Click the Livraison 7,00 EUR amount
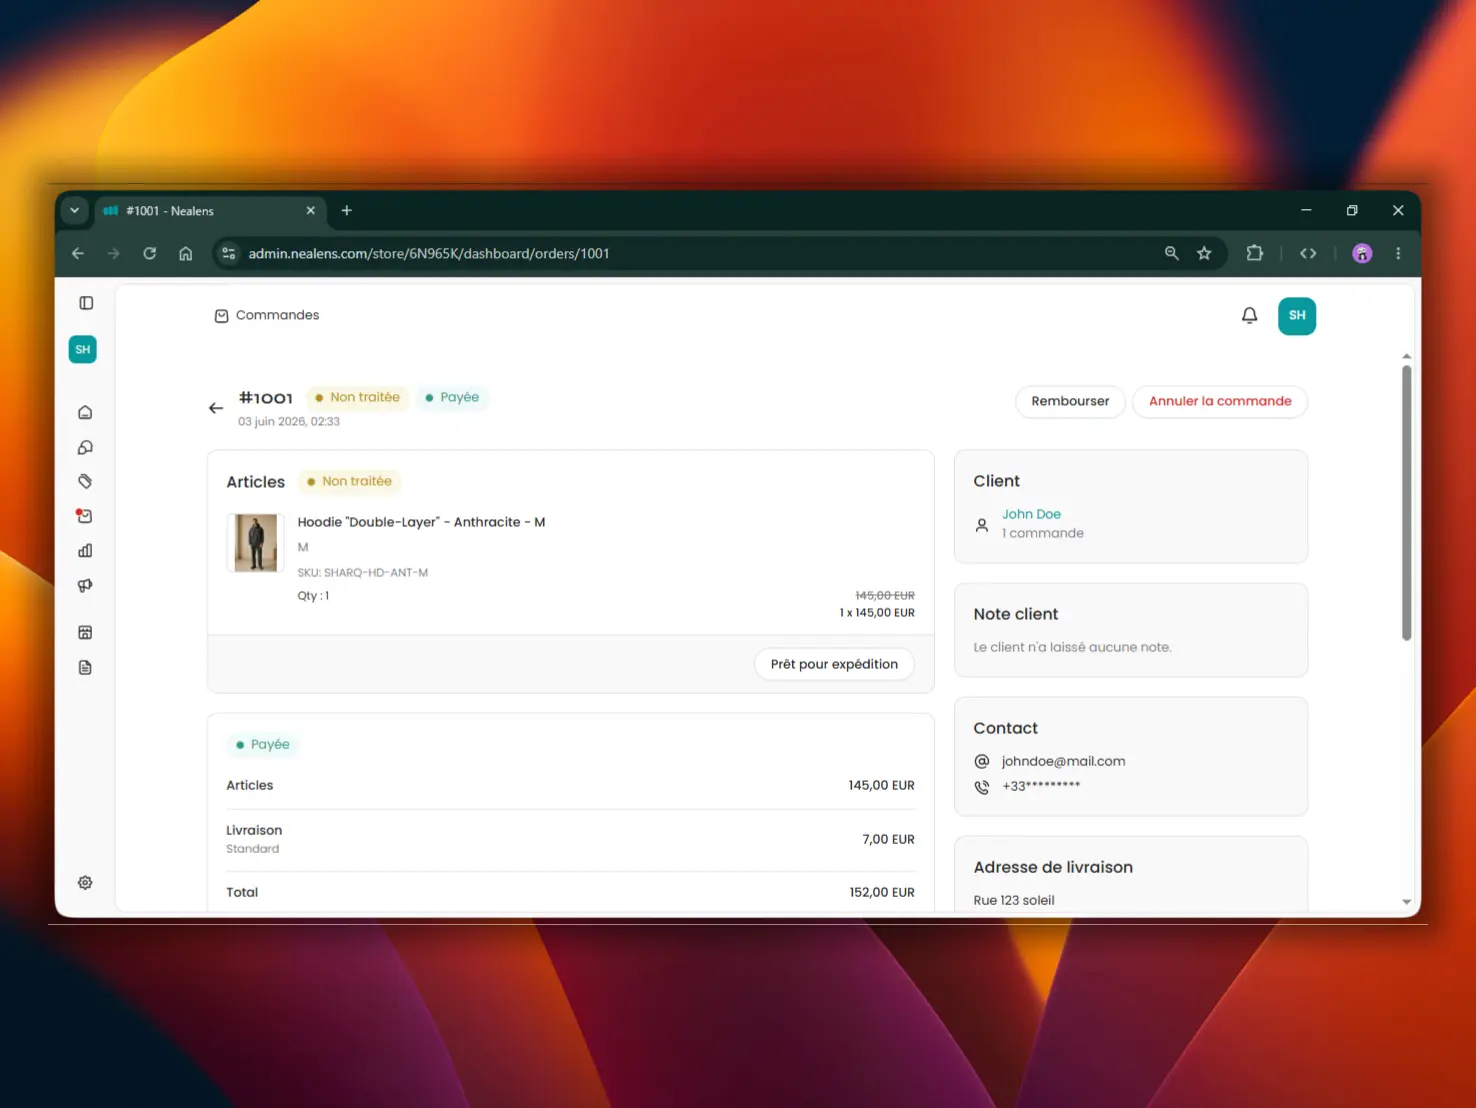Screen dimensions: 1476x1108 click(x=888, y=839)
